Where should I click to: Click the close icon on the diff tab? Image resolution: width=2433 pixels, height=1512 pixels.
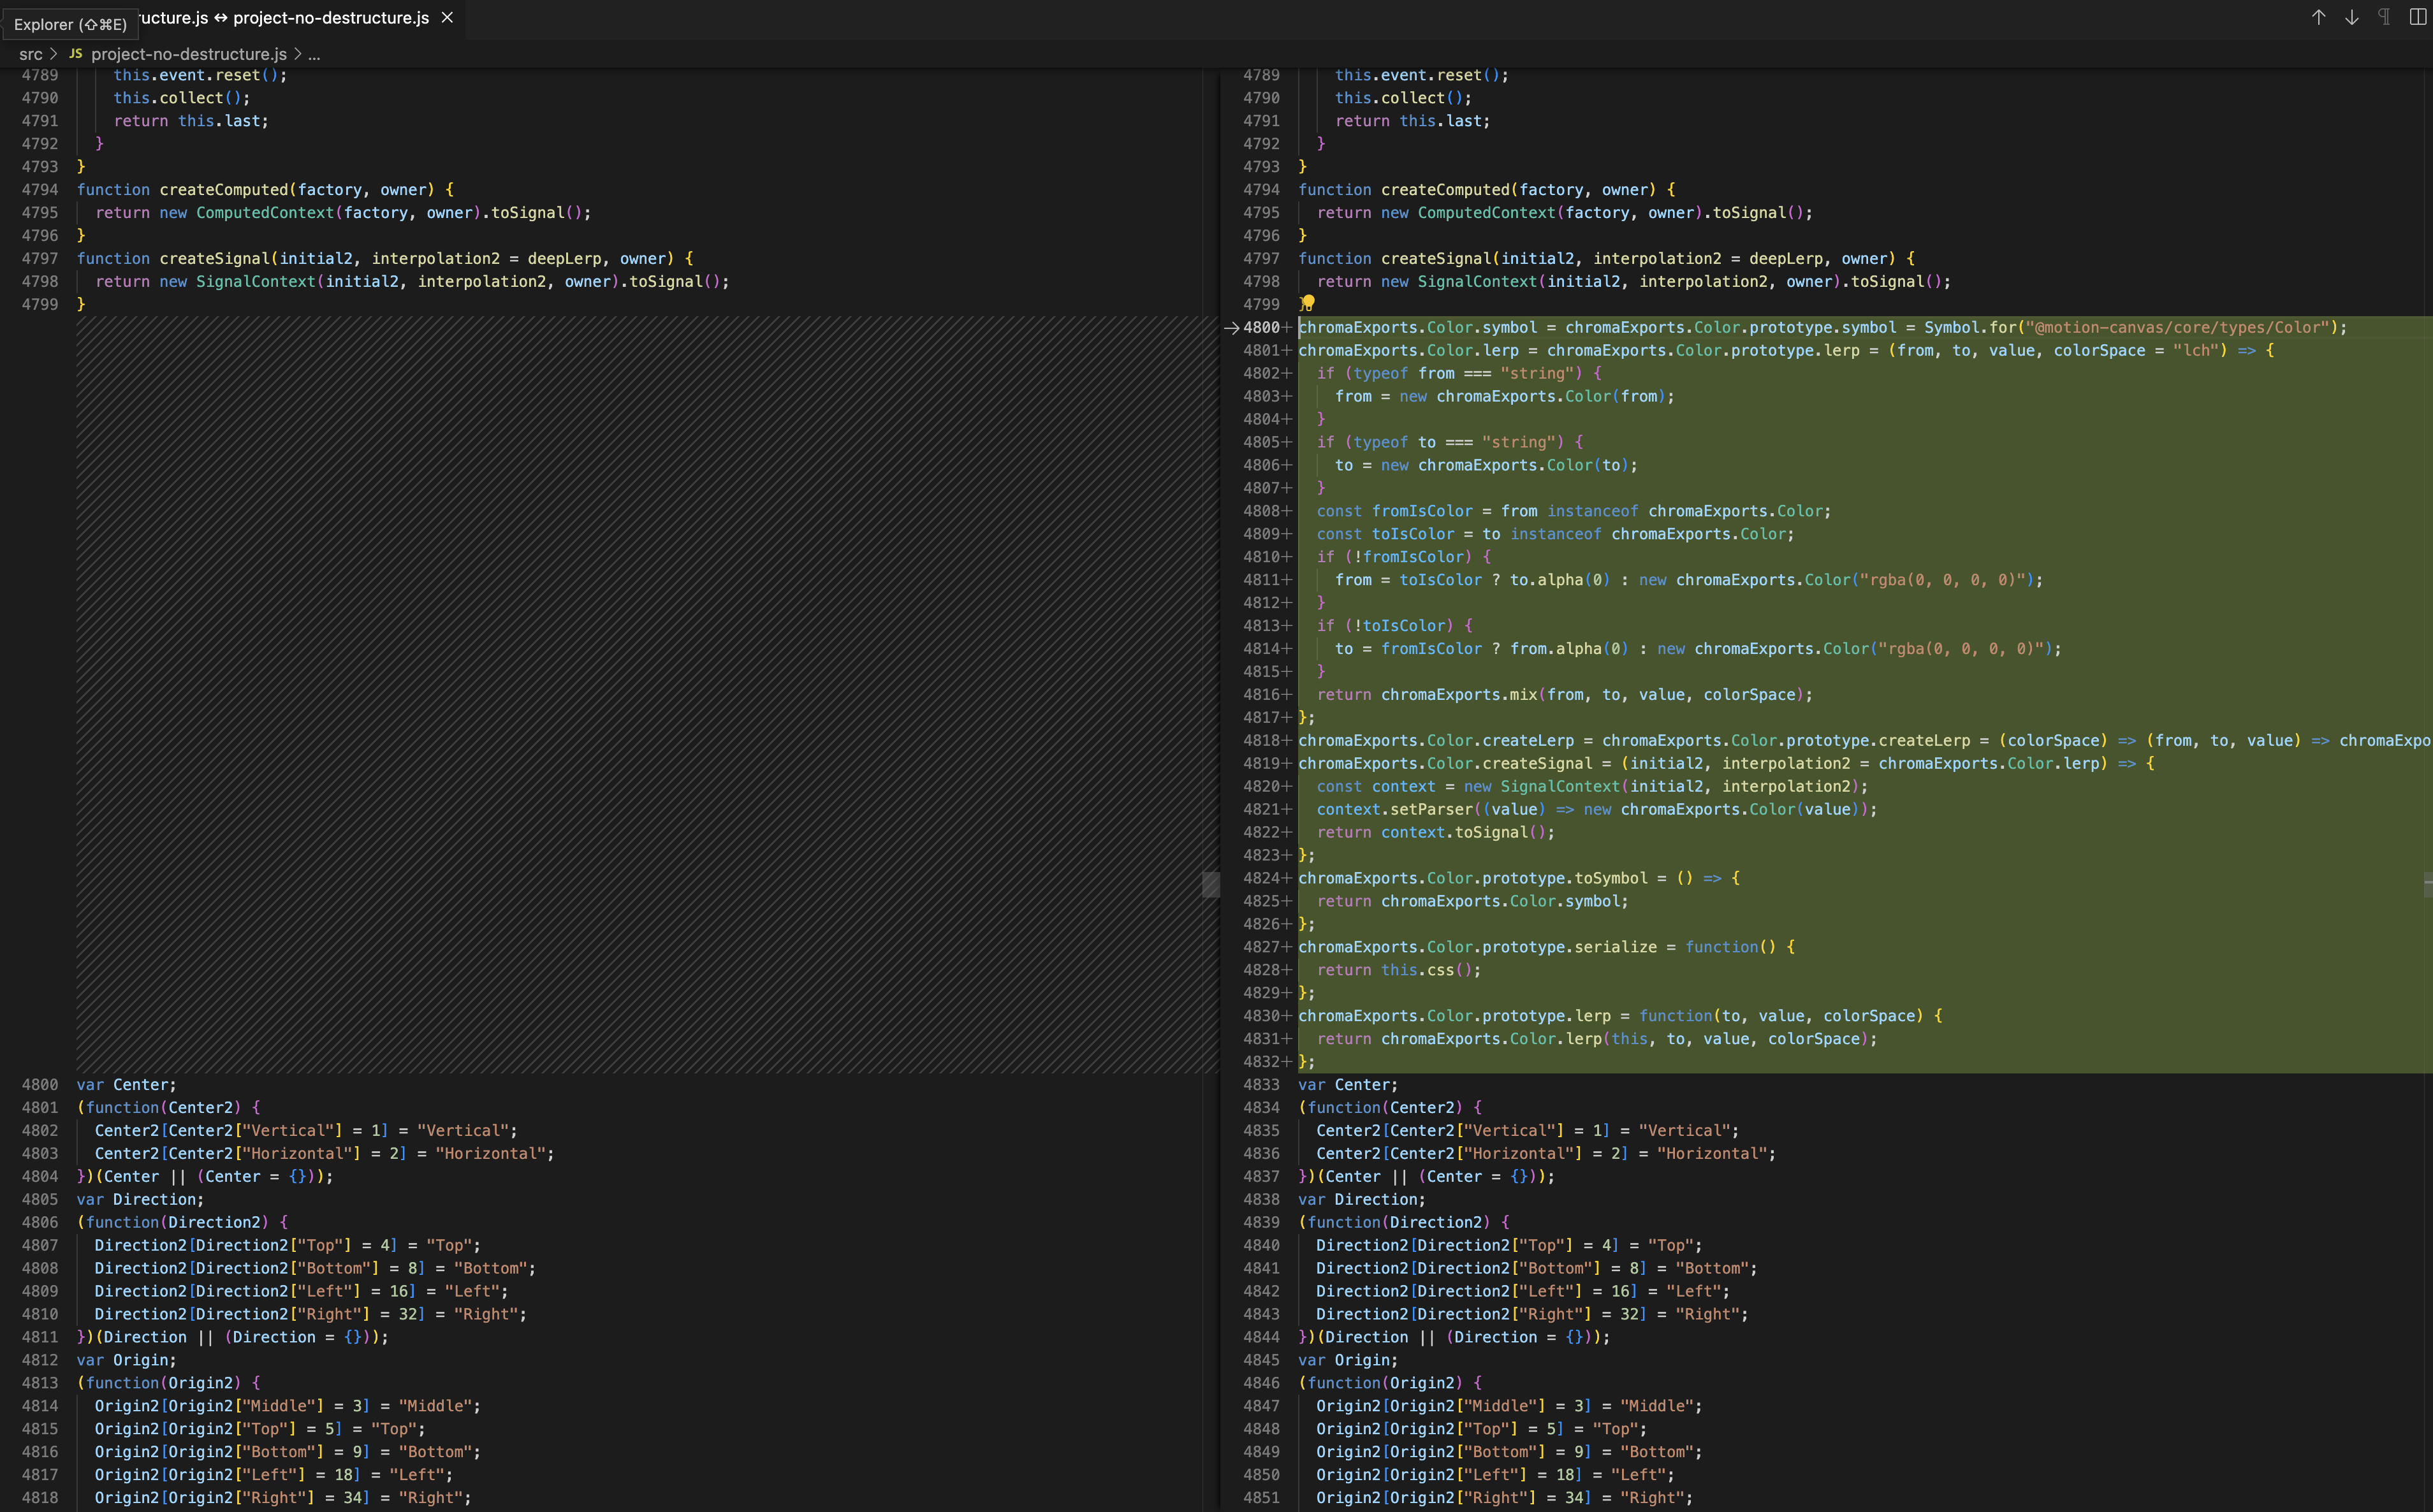click(446, 17)
